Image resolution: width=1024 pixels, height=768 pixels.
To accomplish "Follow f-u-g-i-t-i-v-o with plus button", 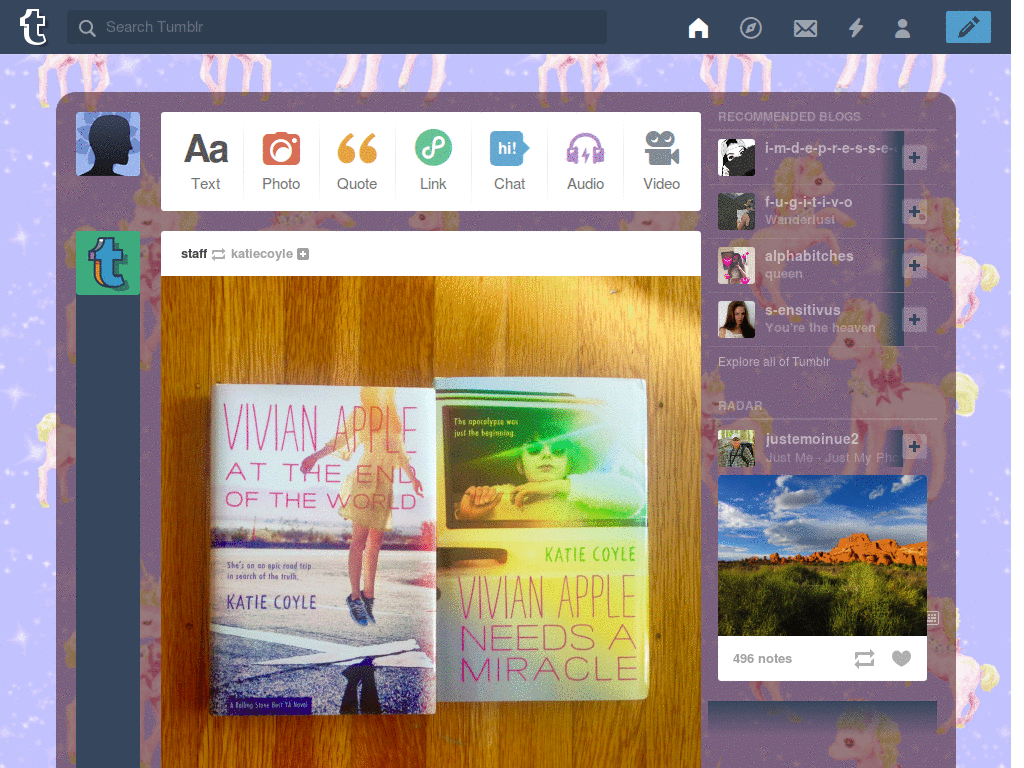I will click(914, 212).
